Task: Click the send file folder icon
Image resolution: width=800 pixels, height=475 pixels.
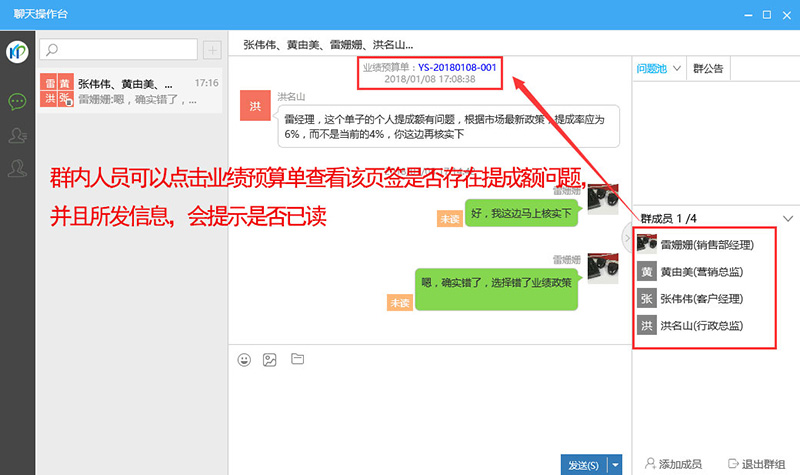Action: click(x=297, y=359)
